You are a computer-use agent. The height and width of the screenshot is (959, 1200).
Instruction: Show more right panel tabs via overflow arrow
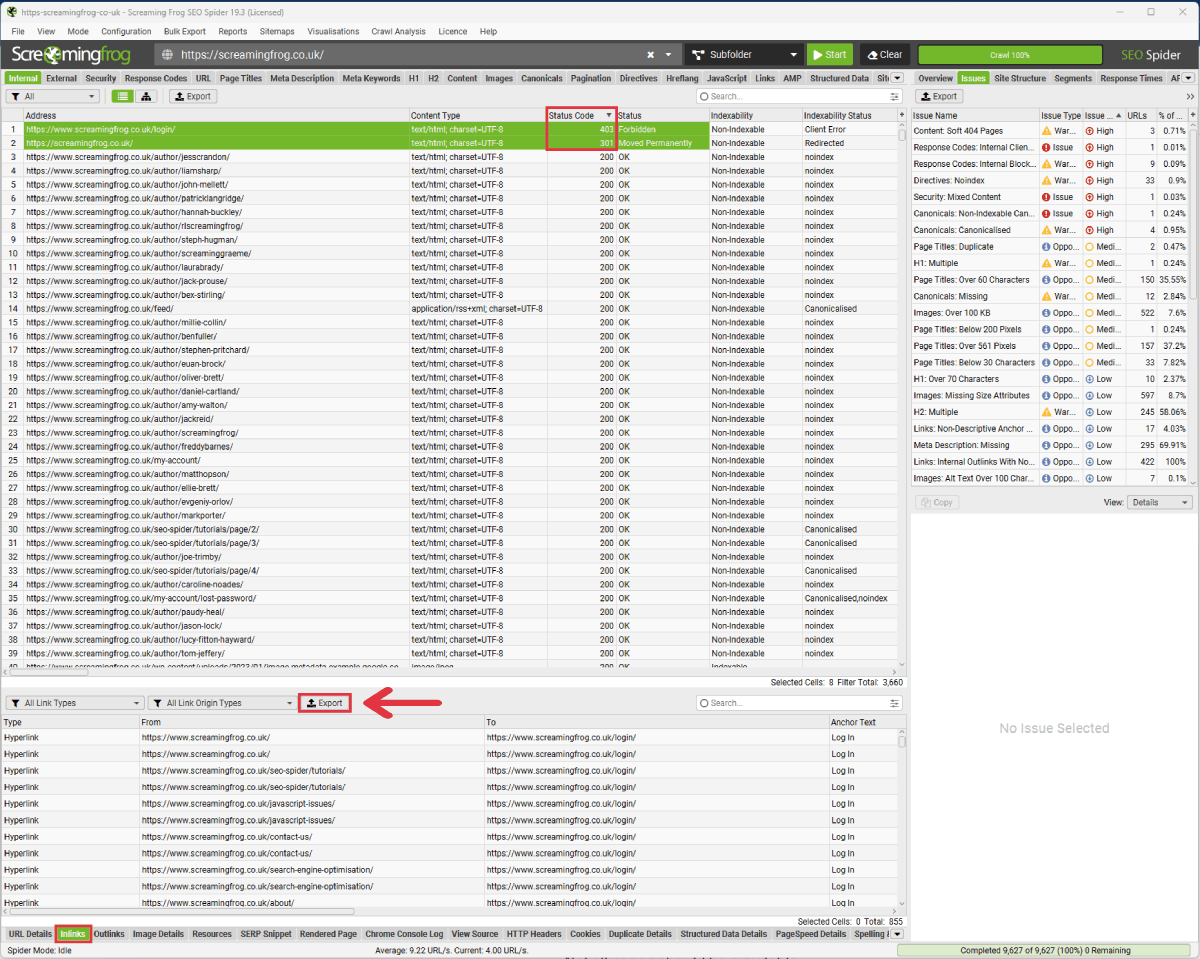click(1189, 78)
